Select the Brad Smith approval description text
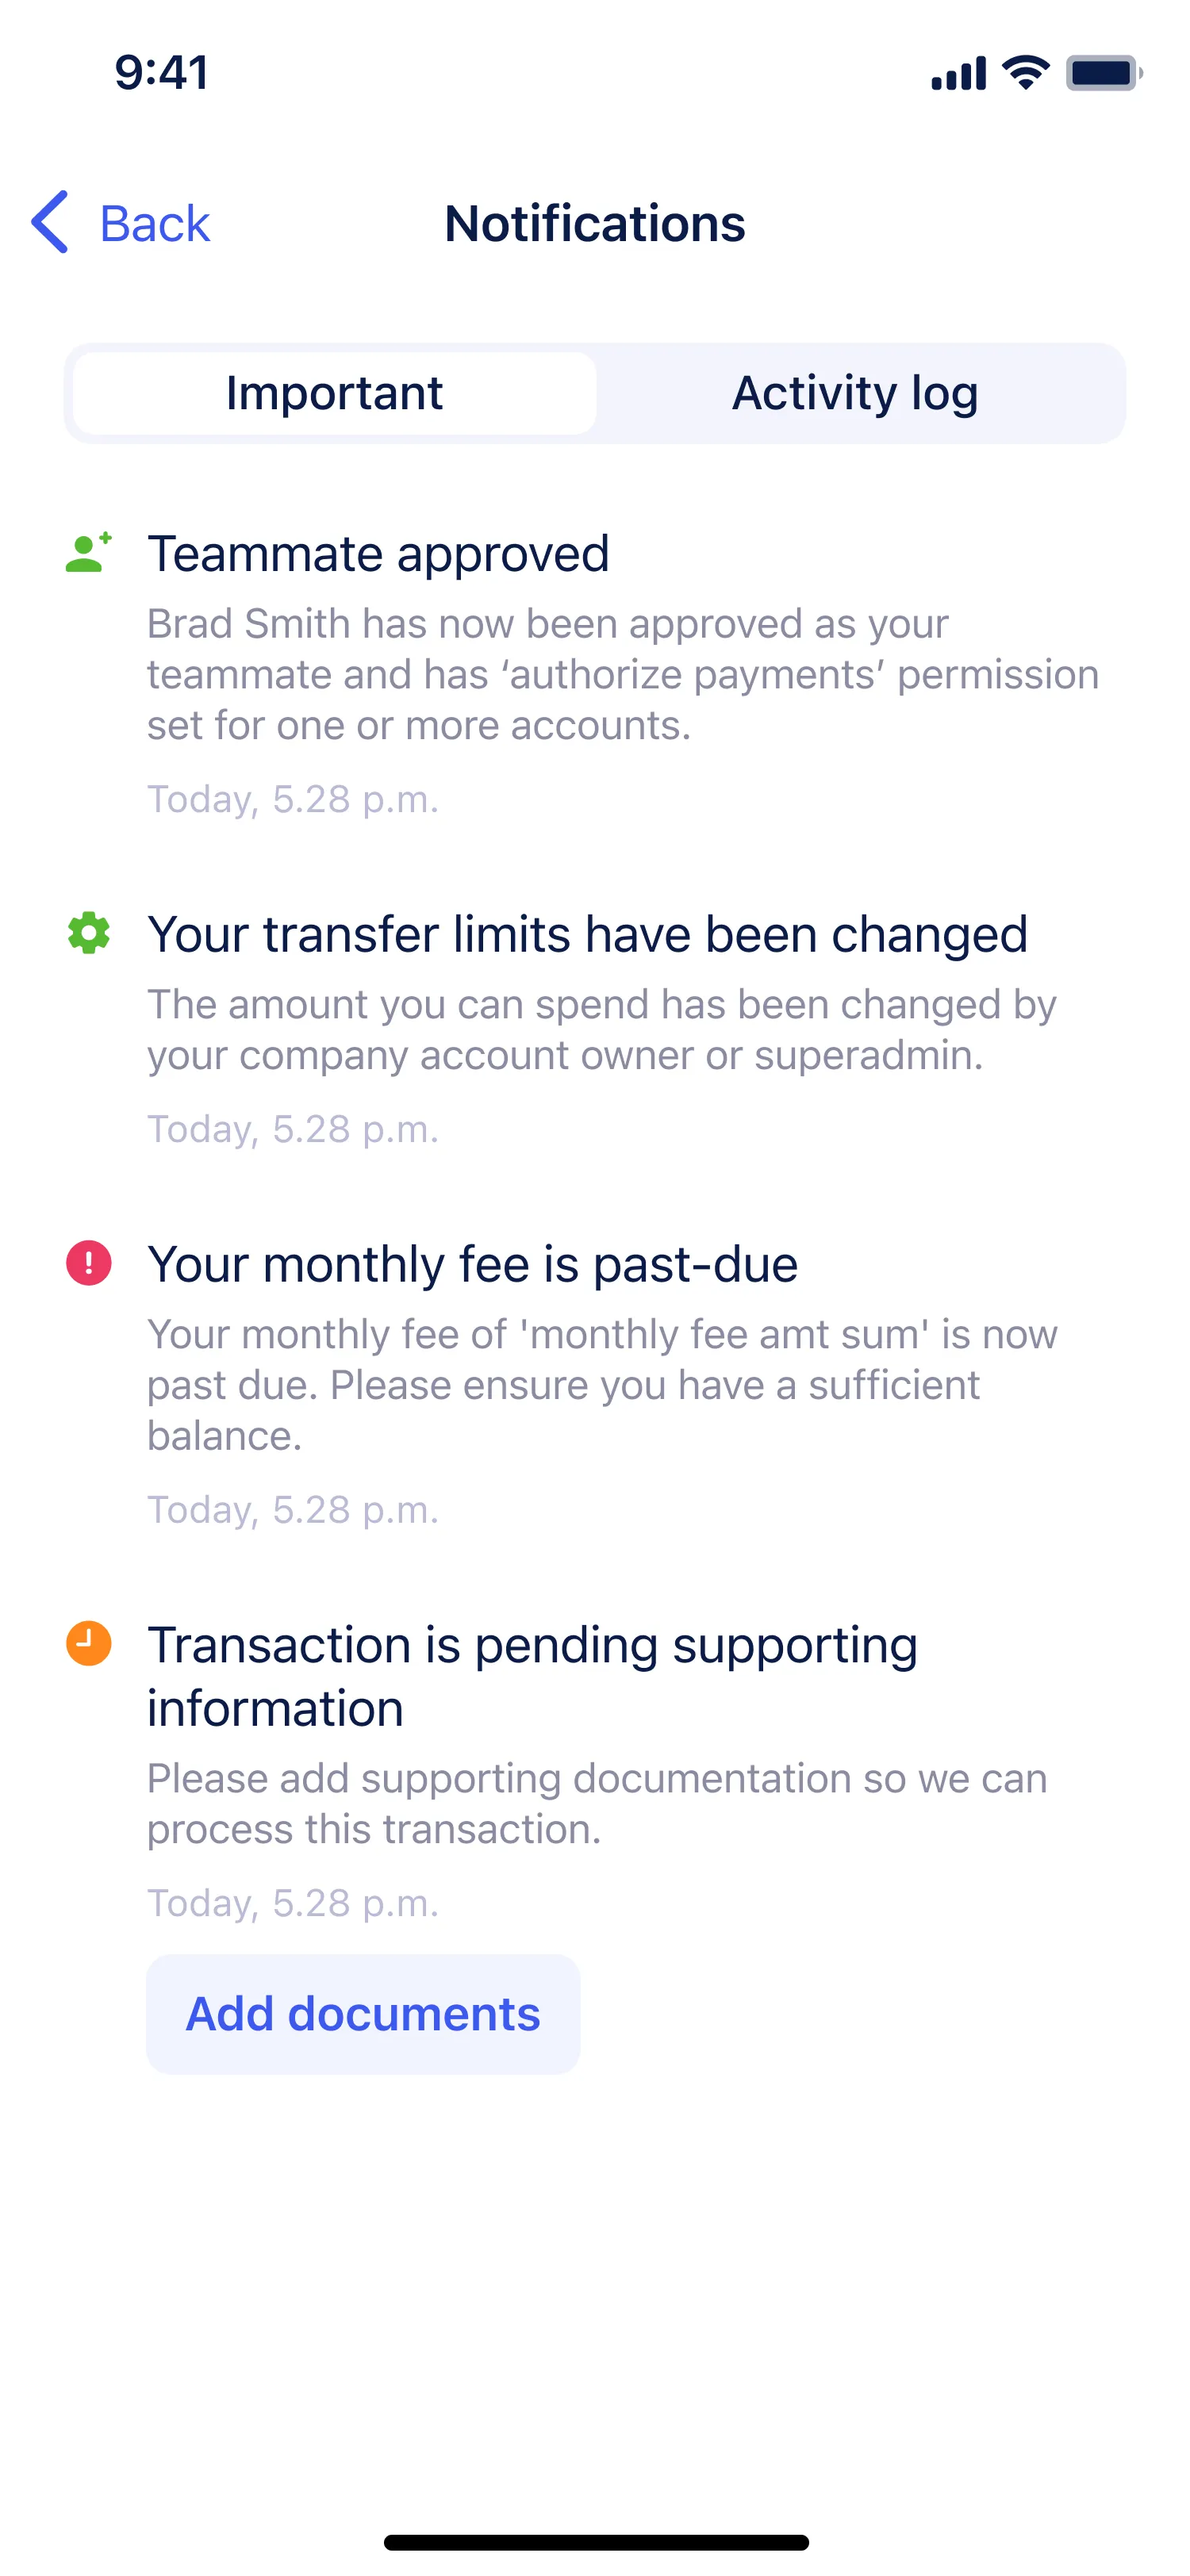 point(623,674)
